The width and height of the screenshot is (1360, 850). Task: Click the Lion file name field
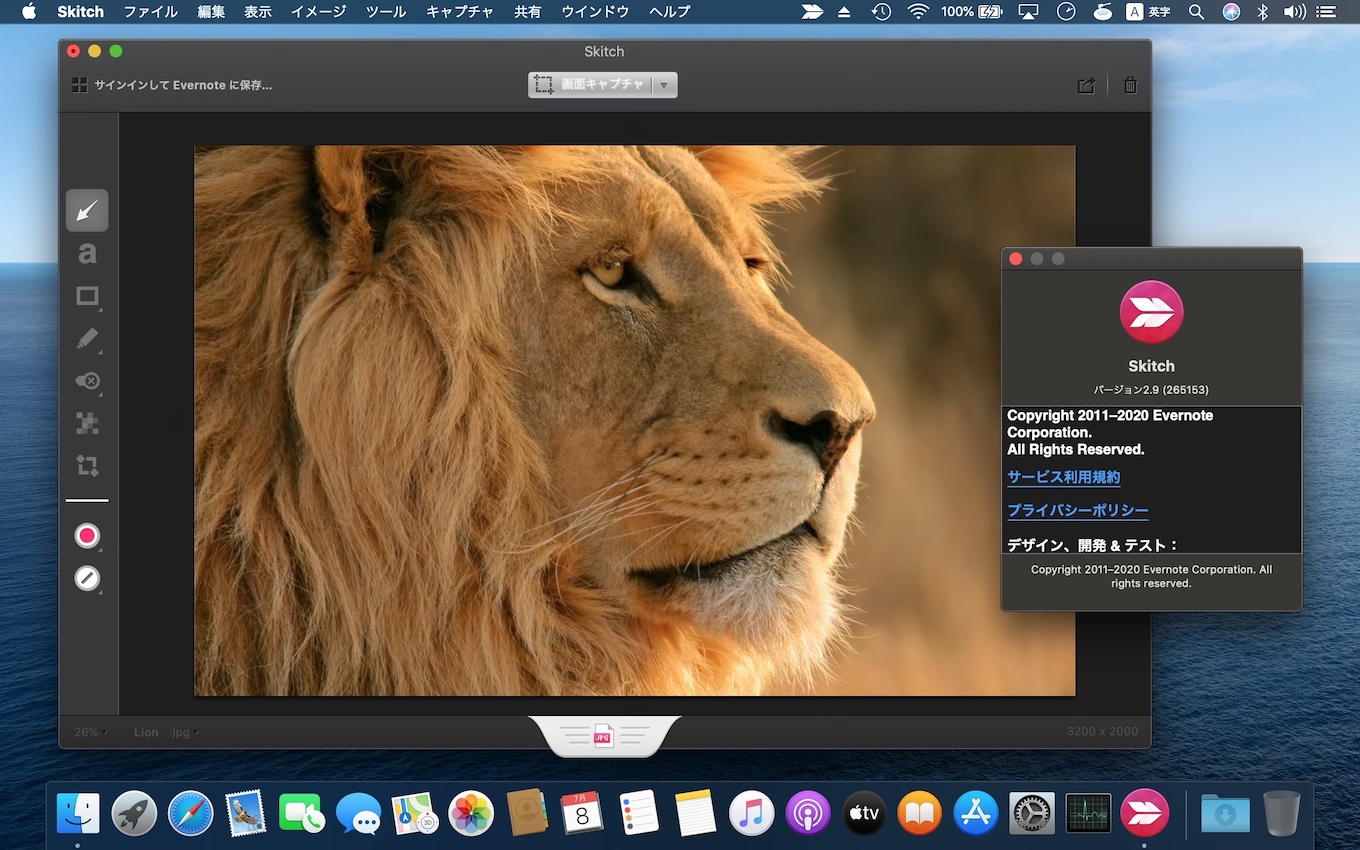[147, 732]
